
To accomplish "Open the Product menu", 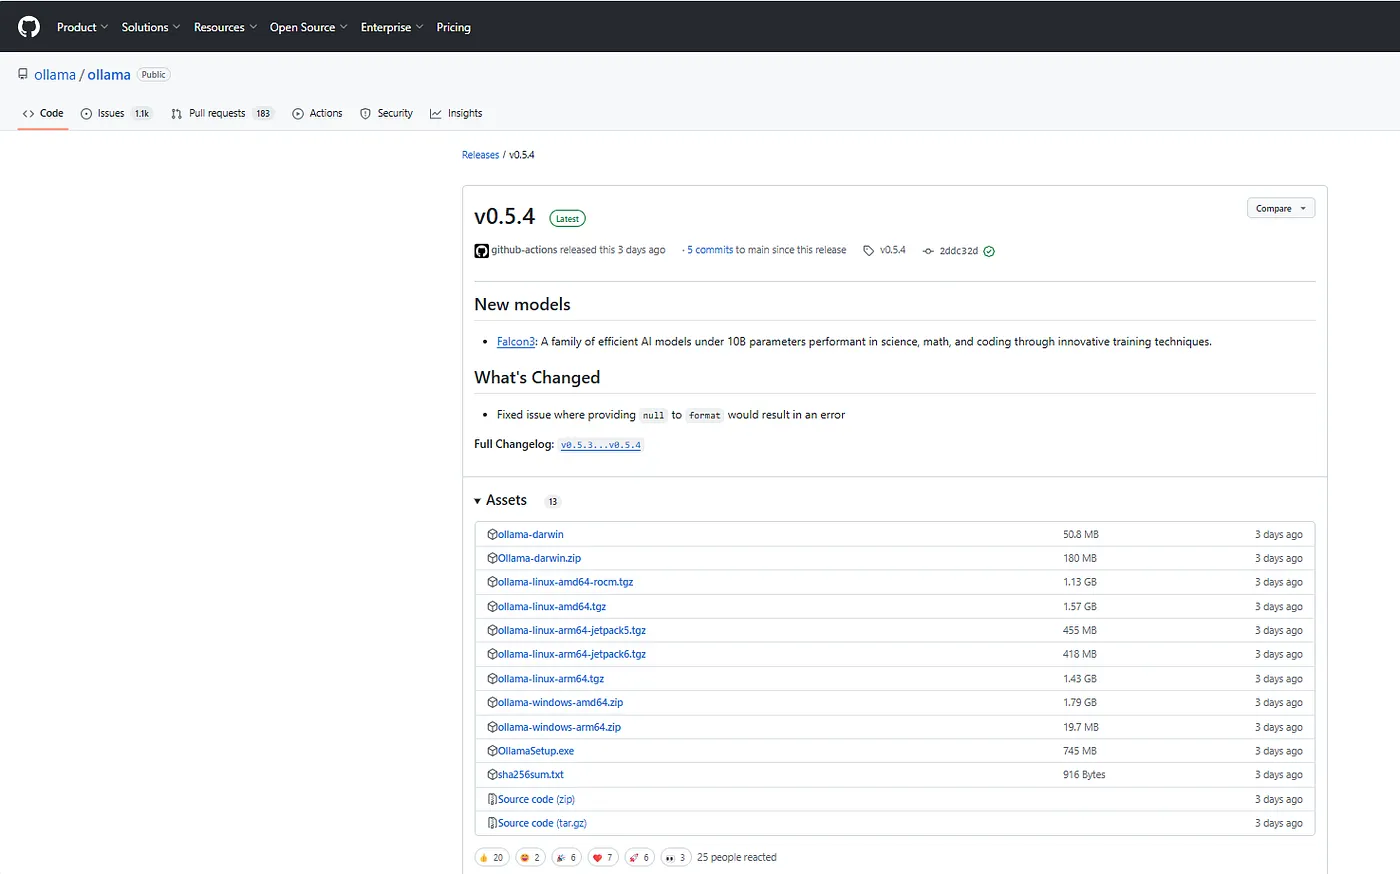I will tap(82, 27).
